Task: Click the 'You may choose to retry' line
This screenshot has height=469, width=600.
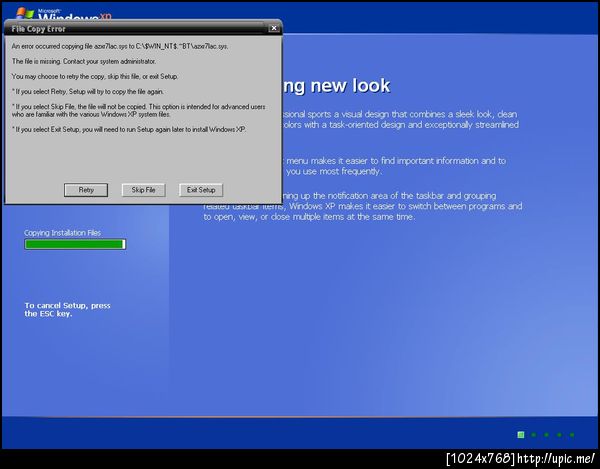Action: (95, 77)
